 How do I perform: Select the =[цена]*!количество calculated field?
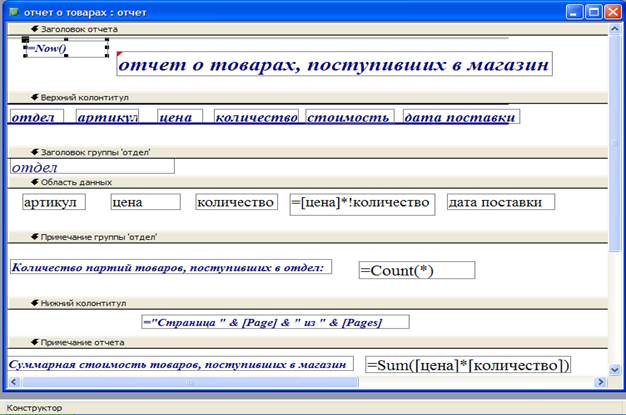(x=362, y=205)
